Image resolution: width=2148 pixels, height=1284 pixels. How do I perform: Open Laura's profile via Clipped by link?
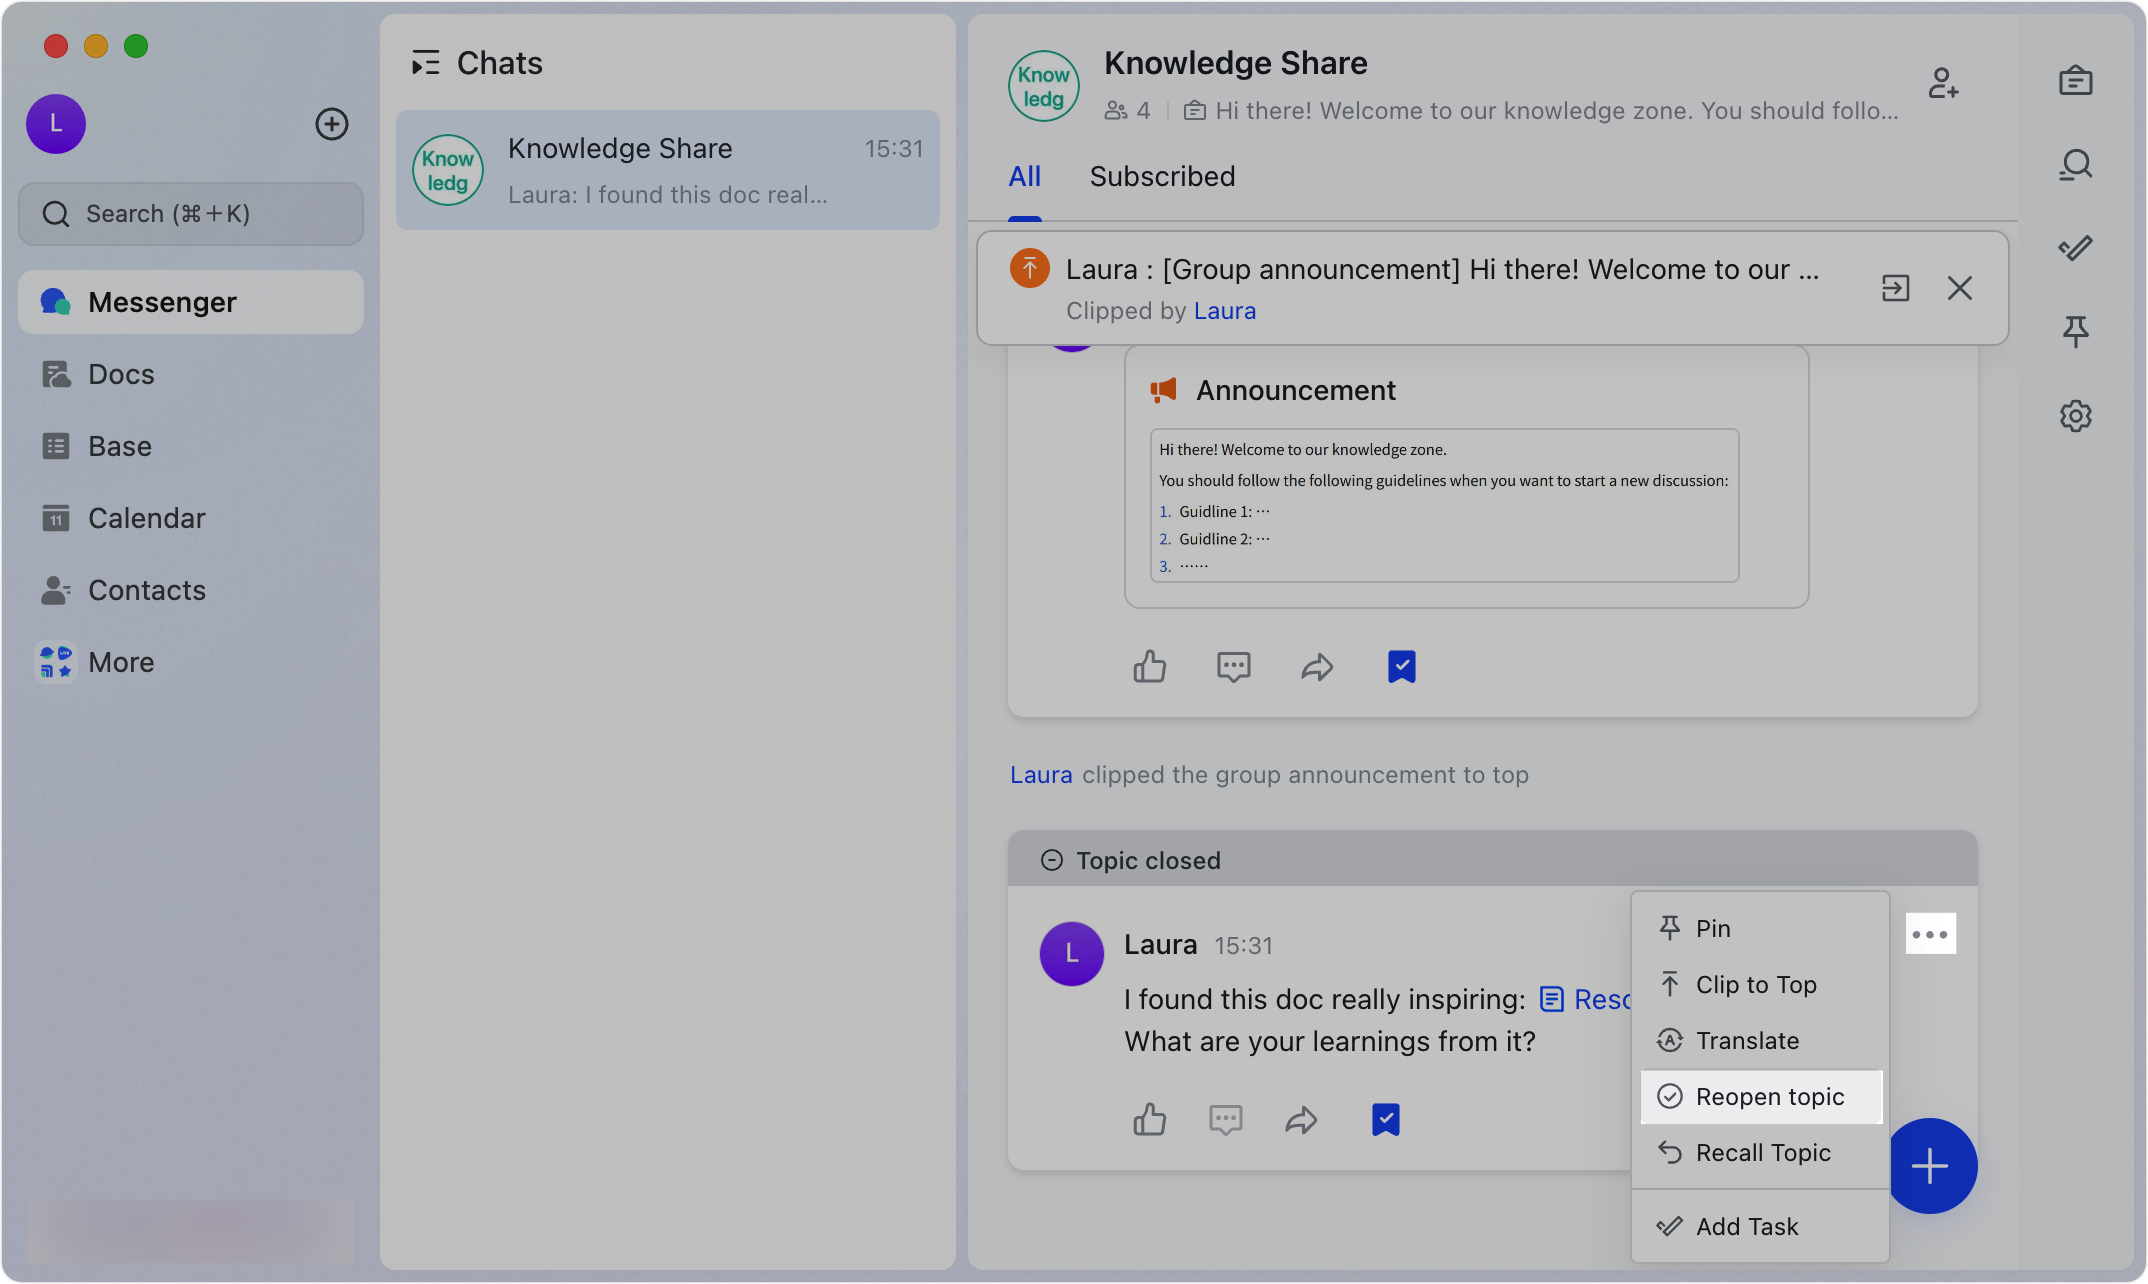click(1224, 310)
